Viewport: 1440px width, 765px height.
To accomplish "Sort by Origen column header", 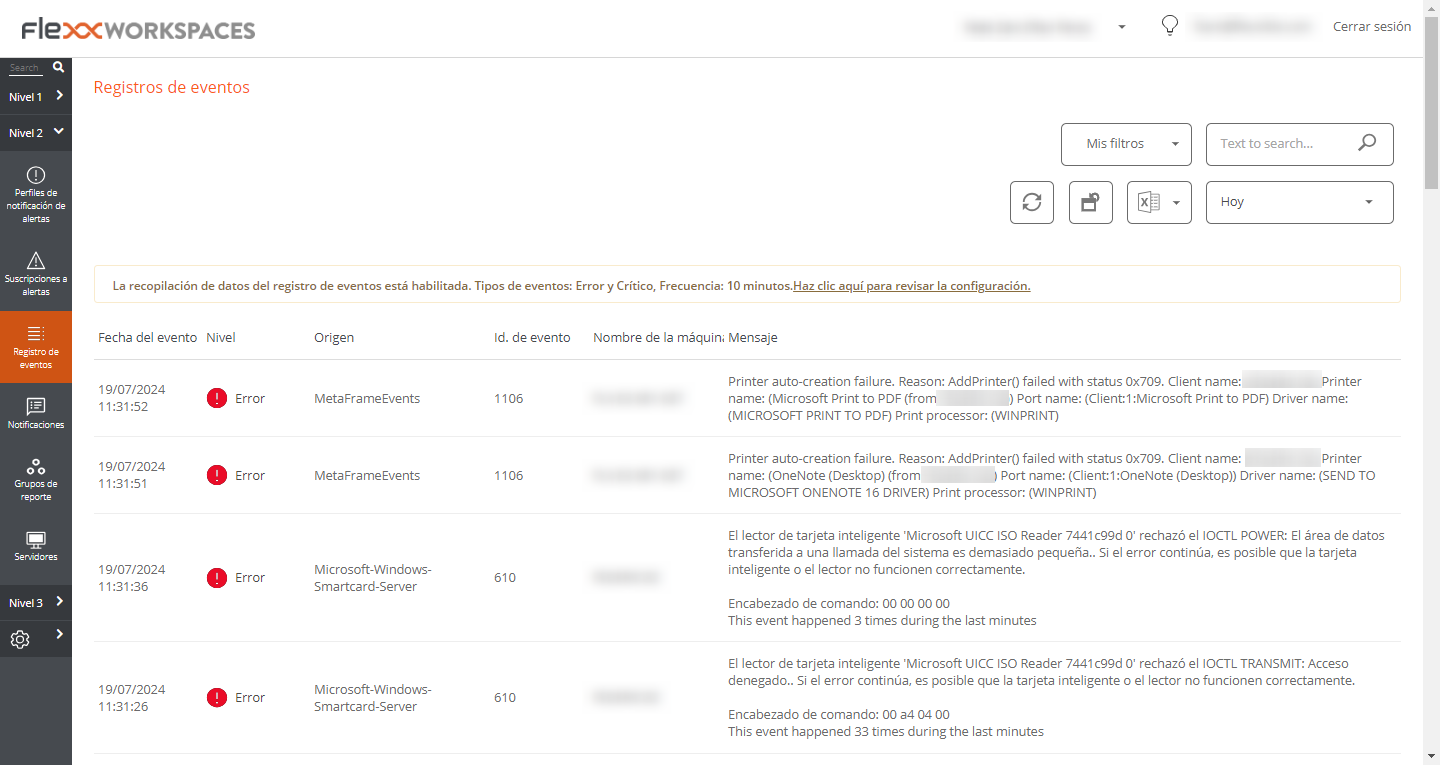I will click(x=334, y=338).
